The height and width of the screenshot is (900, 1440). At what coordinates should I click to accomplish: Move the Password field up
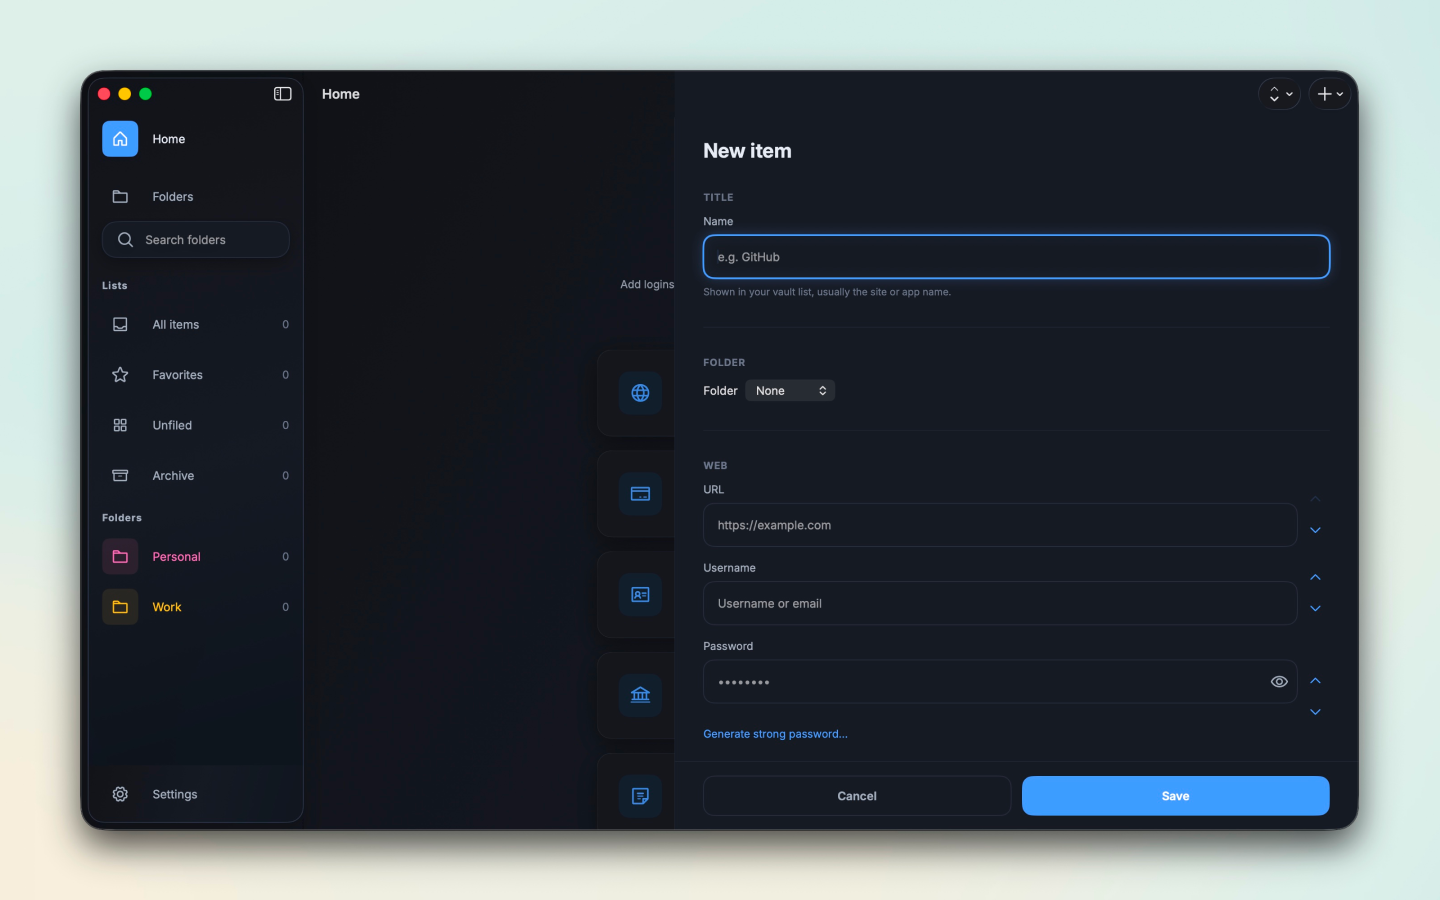1316,681
